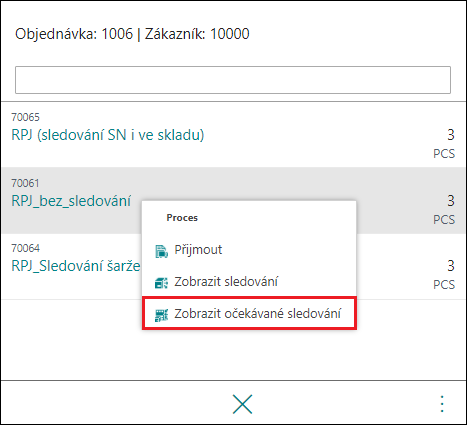Click quantity 3 PCS of item 70064
Image resolution: width=467 pixels, height=425 pixels.
444,275
